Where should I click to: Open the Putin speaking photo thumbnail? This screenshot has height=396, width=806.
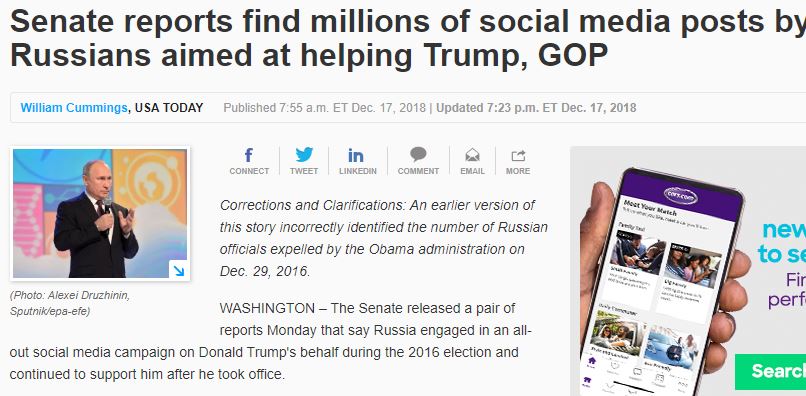point(100,213)
